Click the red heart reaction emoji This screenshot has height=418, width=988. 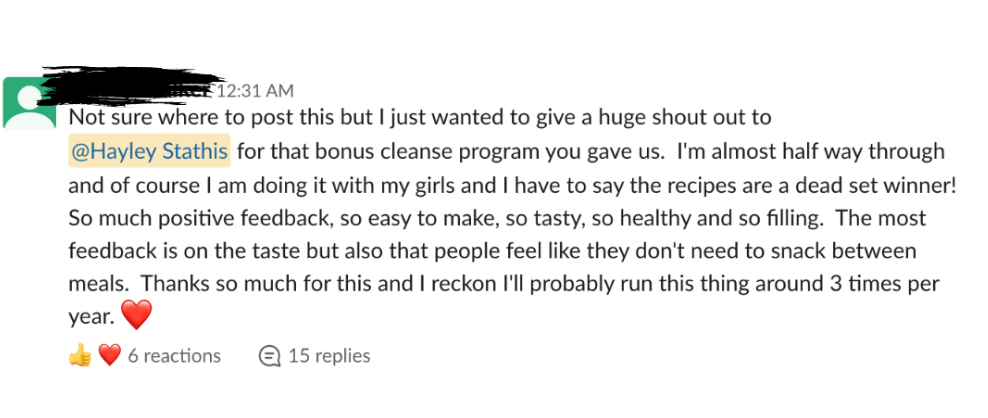click(109, 355)
